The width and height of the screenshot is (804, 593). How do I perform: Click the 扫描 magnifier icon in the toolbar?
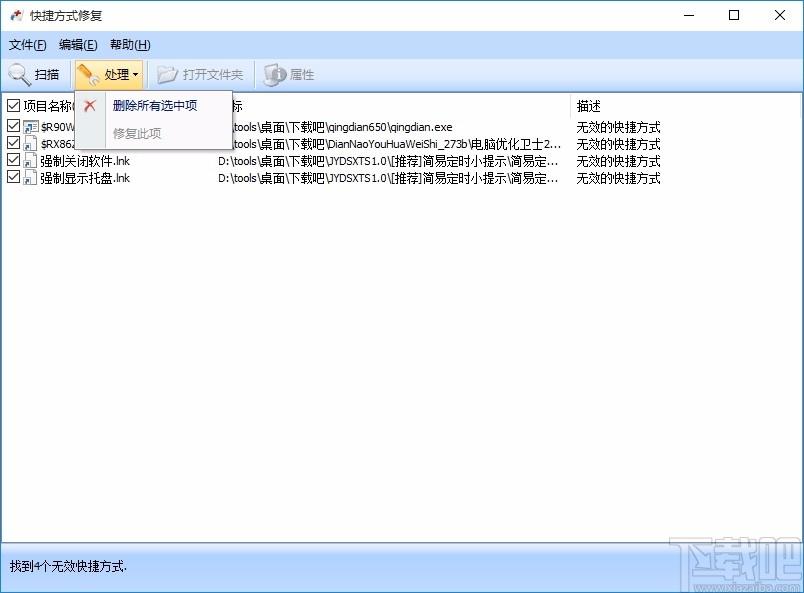pyautogui.click(x=19, y=75)
